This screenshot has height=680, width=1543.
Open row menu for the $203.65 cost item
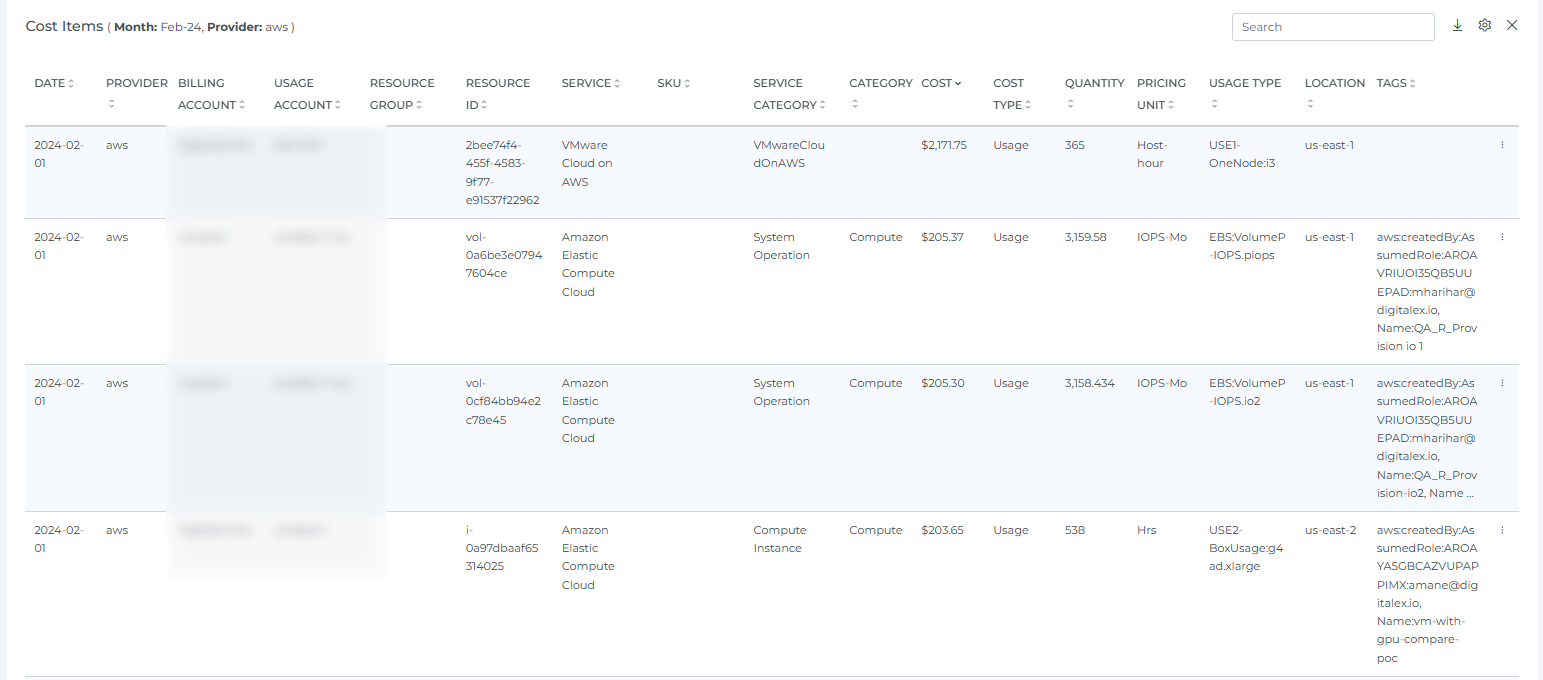click(1502, 530)
